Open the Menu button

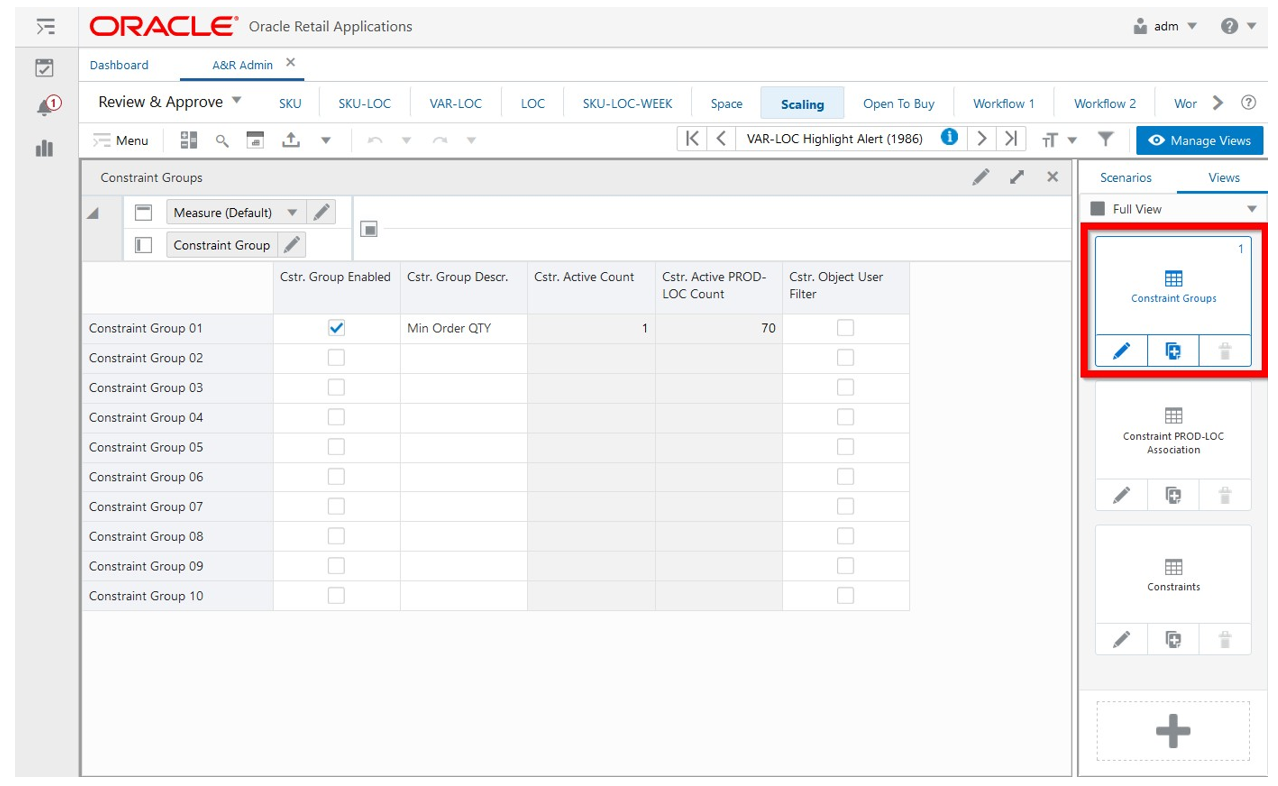[121, 140]
